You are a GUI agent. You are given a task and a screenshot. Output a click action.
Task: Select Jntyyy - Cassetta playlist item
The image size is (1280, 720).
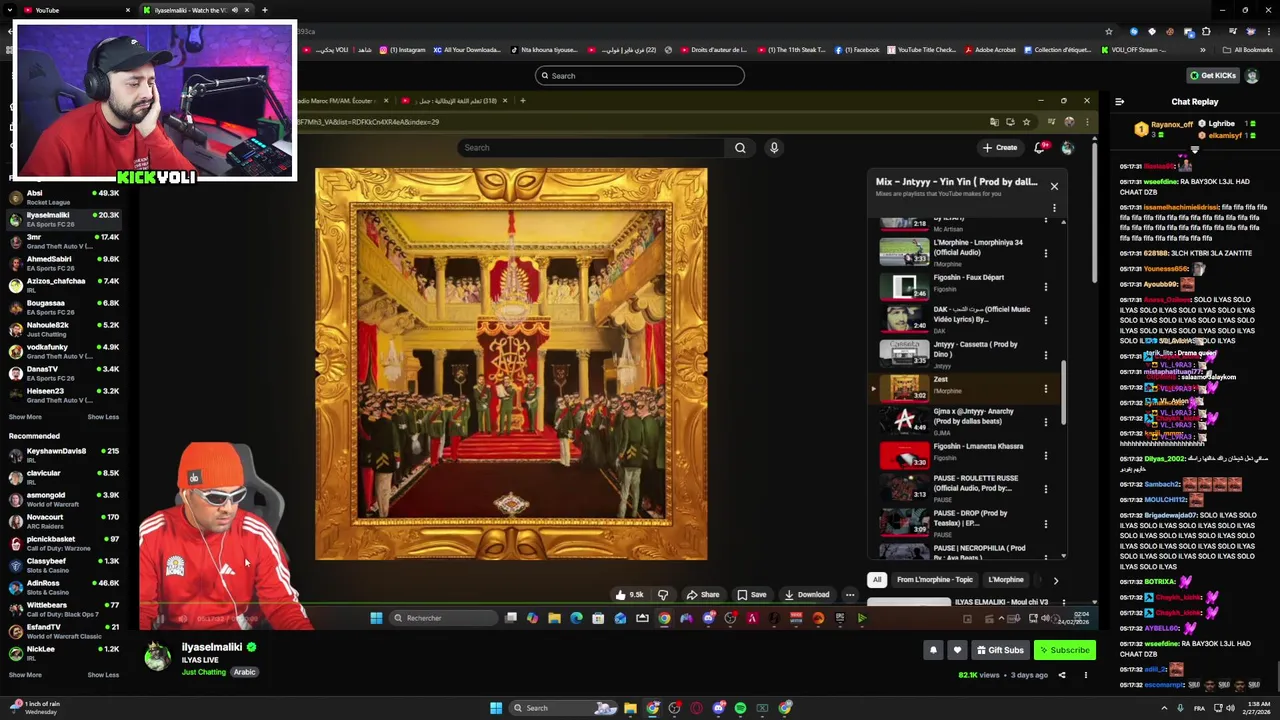point(964,353)
